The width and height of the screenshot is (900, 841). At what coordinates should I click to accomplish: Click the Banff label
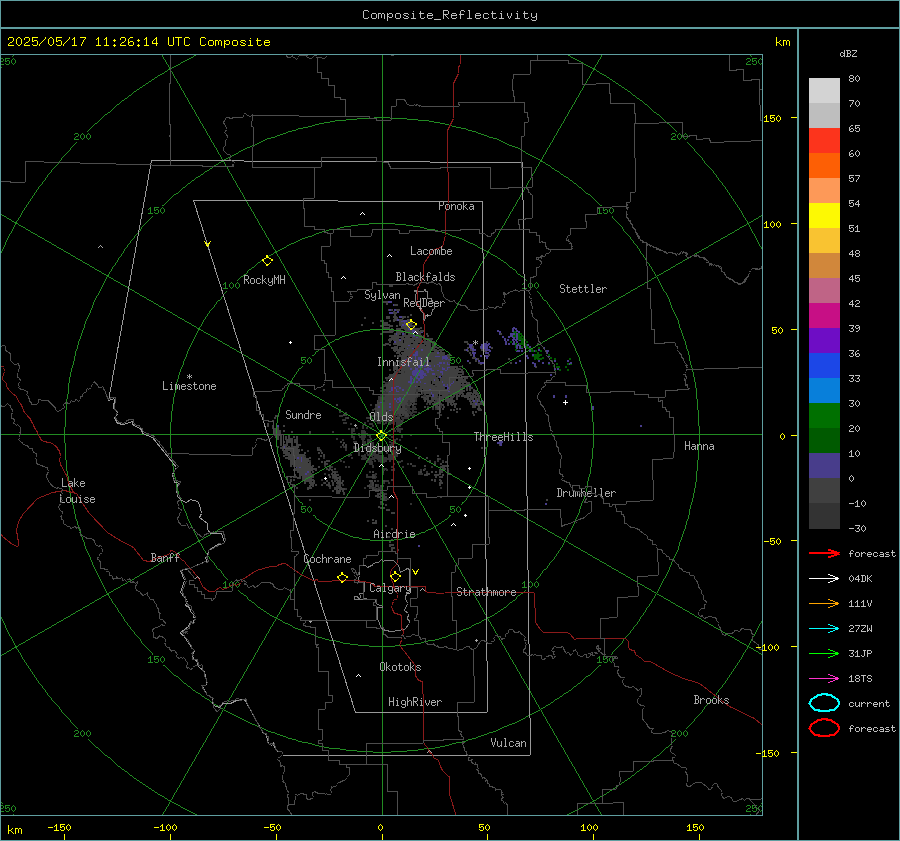165,557
